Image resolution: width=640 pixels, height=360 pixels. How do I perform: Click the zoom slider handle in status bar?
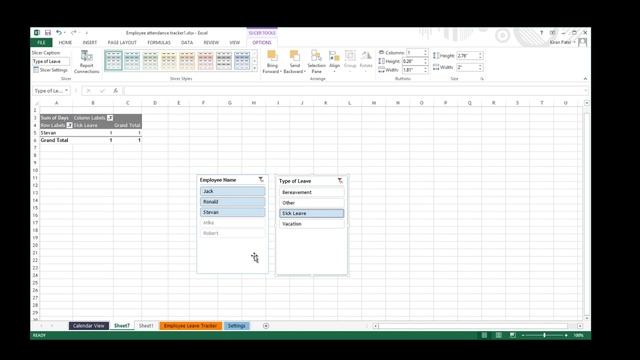point(544,335)
